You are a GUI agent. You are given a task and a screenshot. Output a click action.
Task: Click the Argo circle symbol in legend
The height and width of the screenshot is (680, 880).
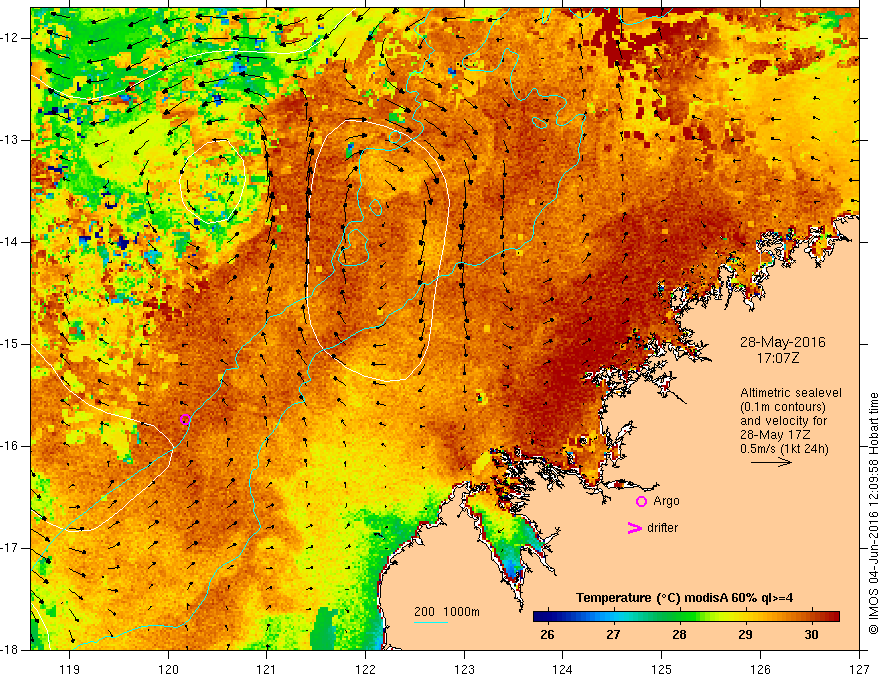pyautogui.click(x=641, y=502)
